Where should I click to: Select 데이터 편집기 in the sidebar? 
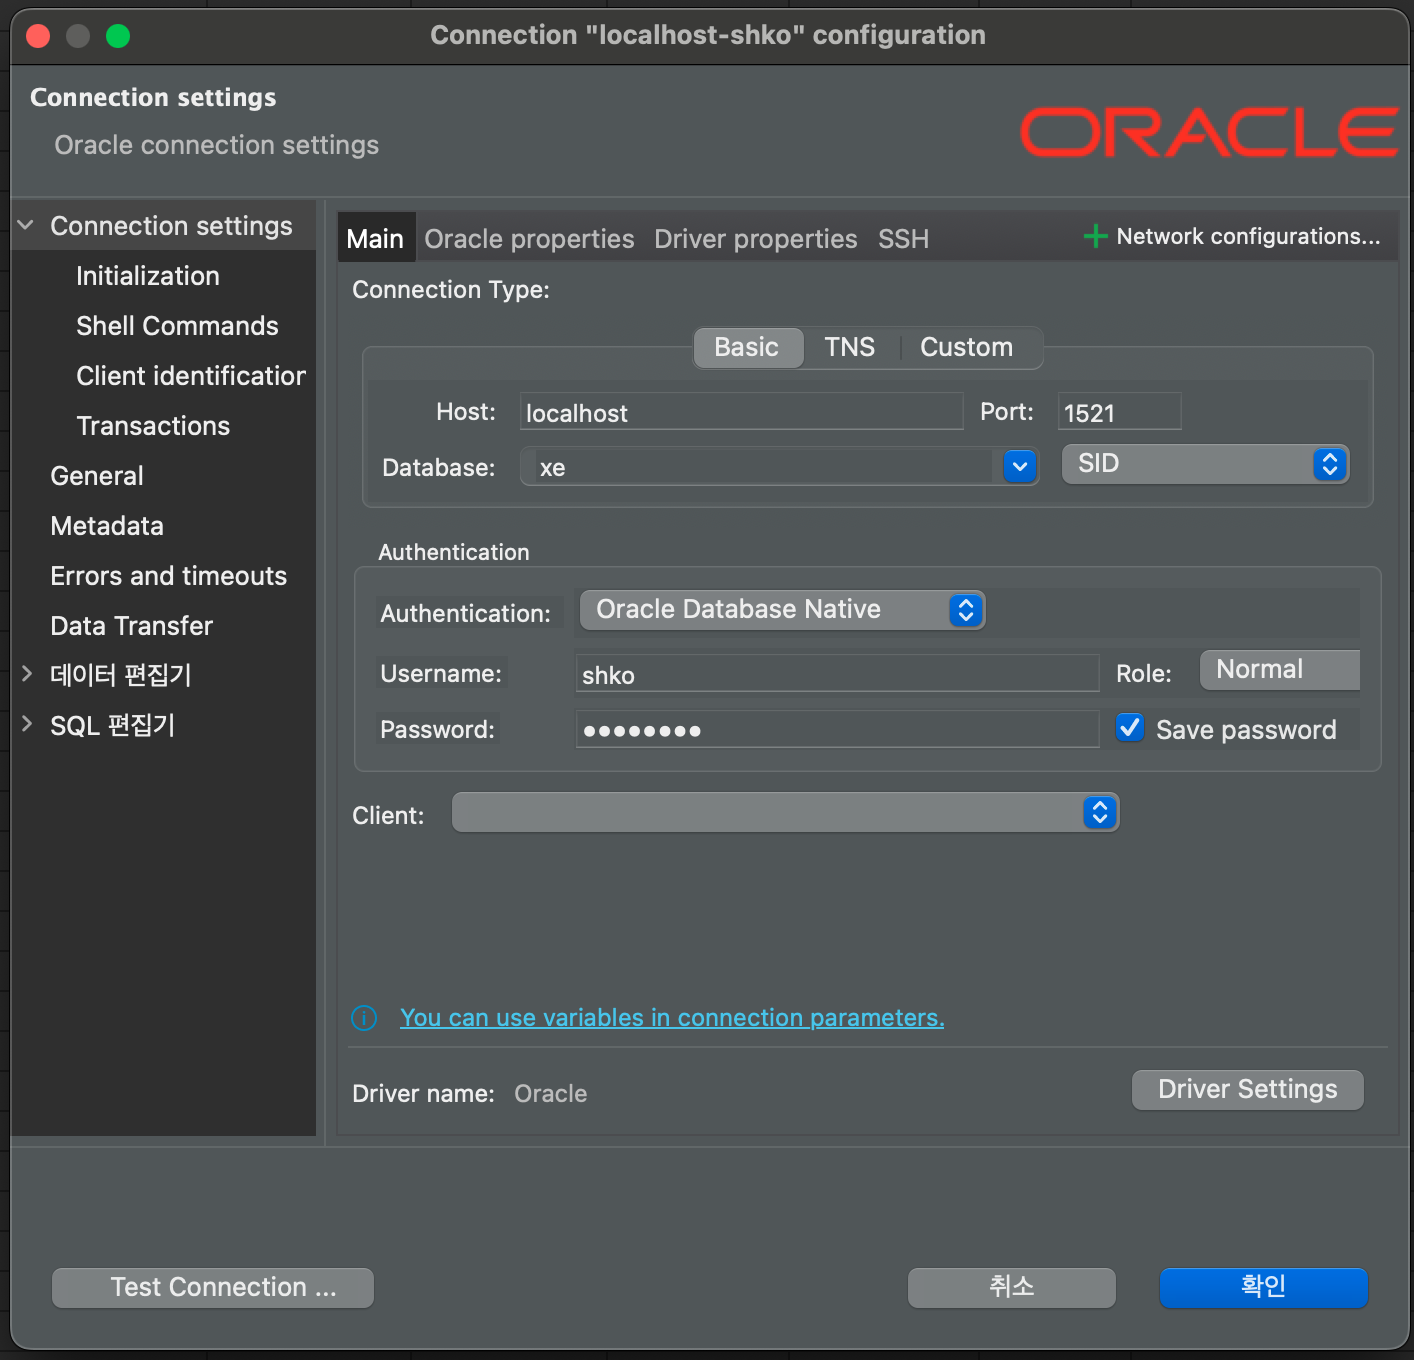click(x=121, y=675)
